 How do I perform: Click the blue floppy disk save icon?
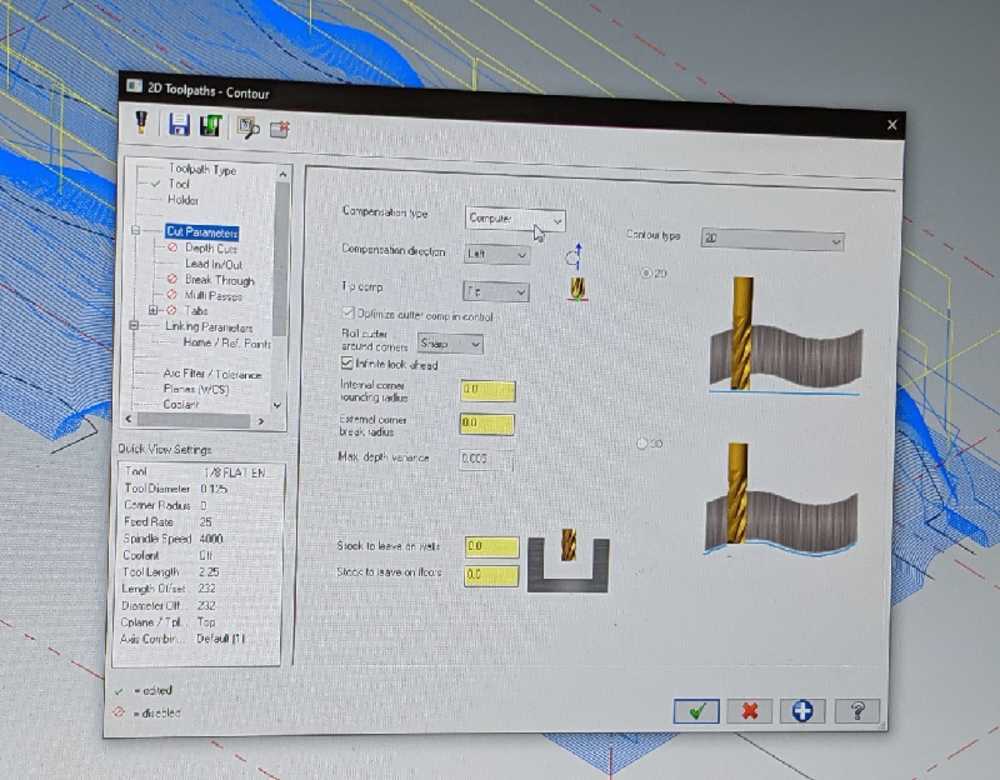pyautogui.click(x=179, y=124)
